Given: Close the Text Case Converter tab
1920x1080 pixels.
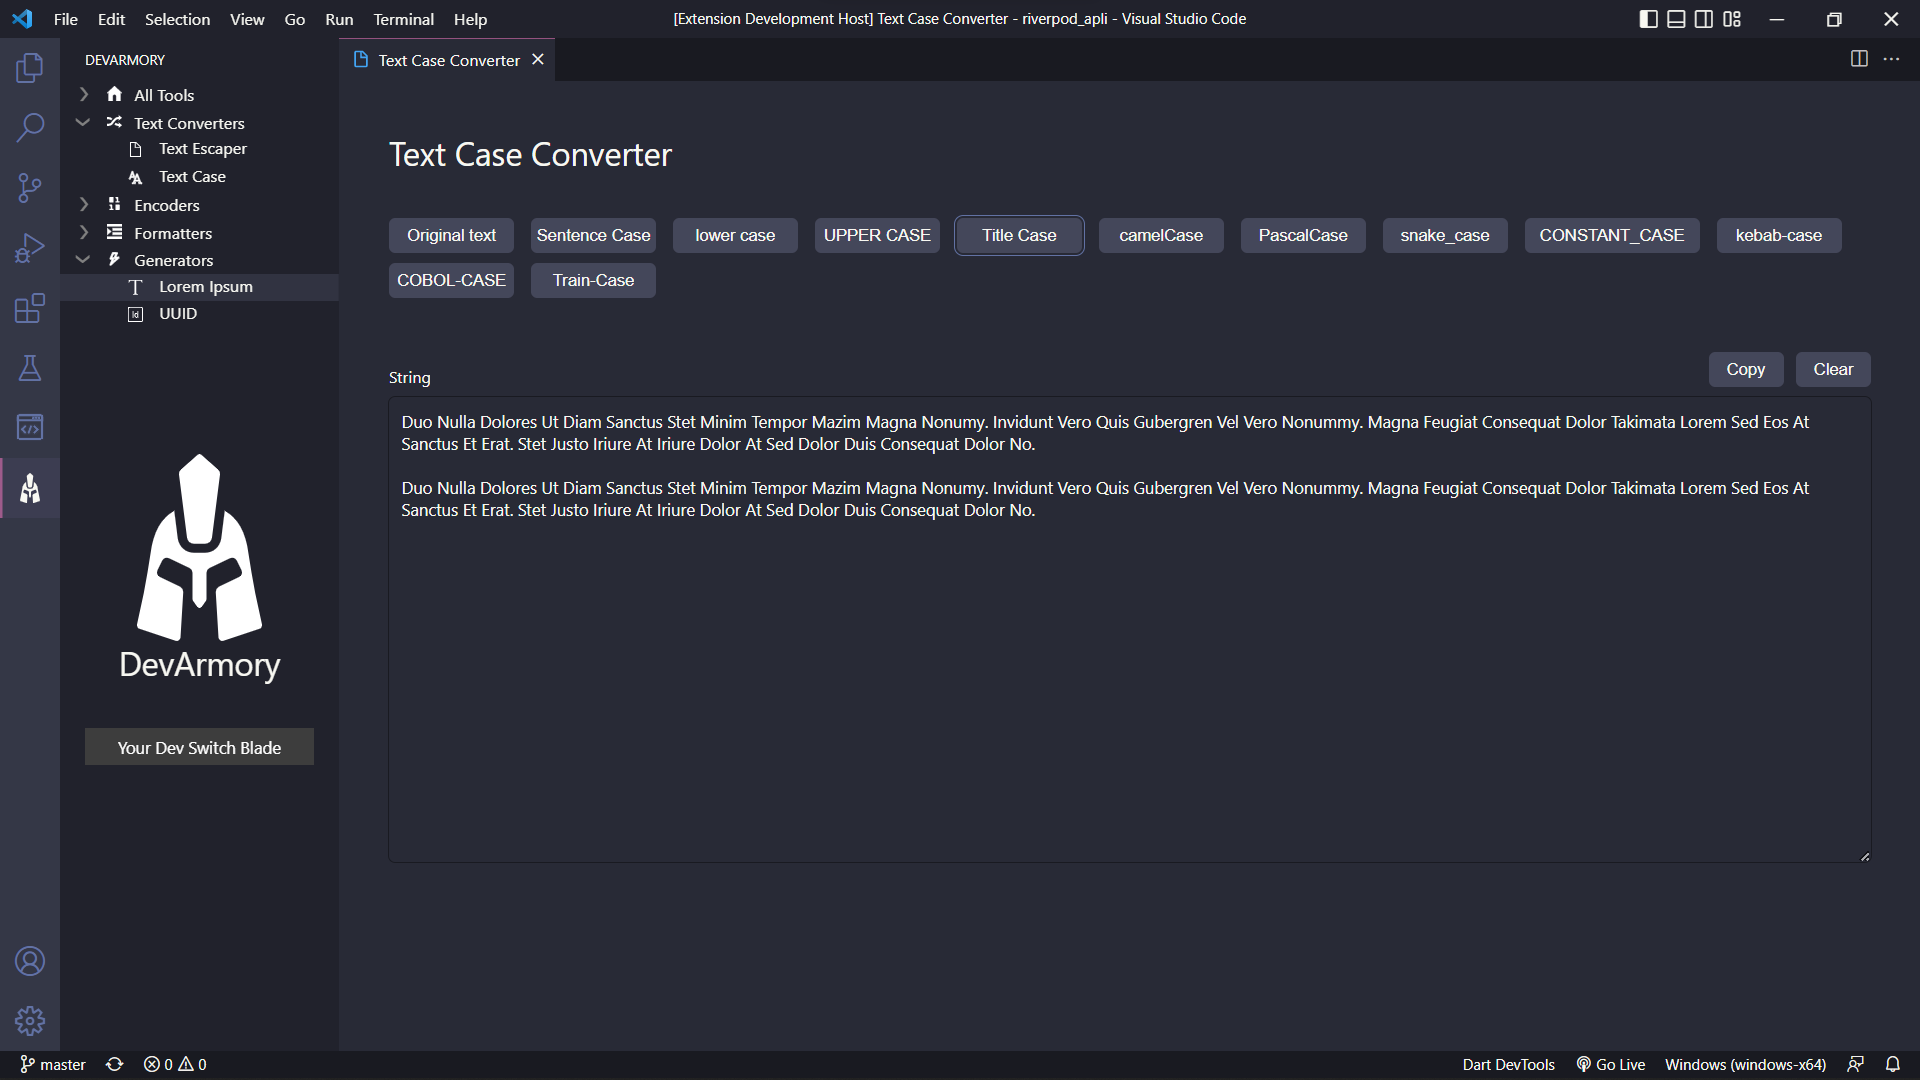Looking at the screenshot, I should tap(538, 60).
